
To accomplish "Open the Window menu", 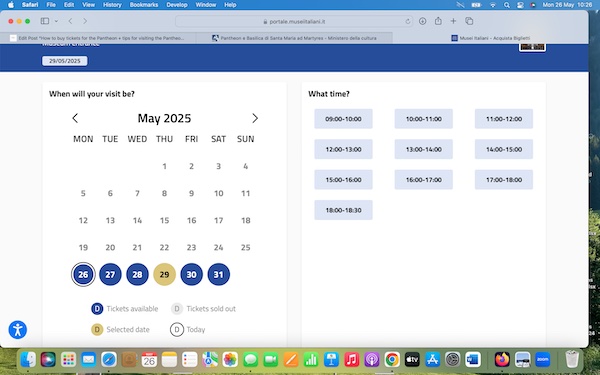I will tap(206, 5).
